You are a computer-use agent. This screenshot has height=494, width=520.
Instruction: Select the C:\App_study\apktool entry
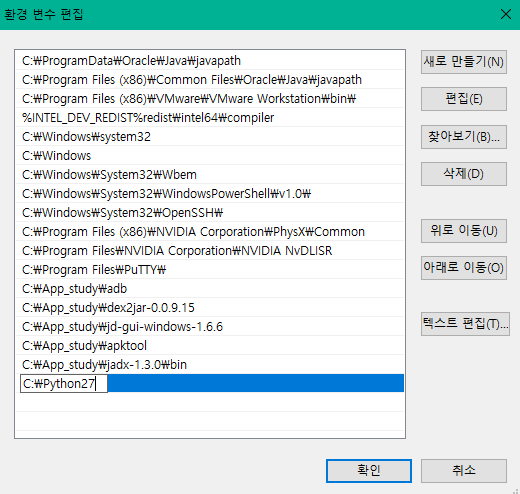[x=210, y=346]
